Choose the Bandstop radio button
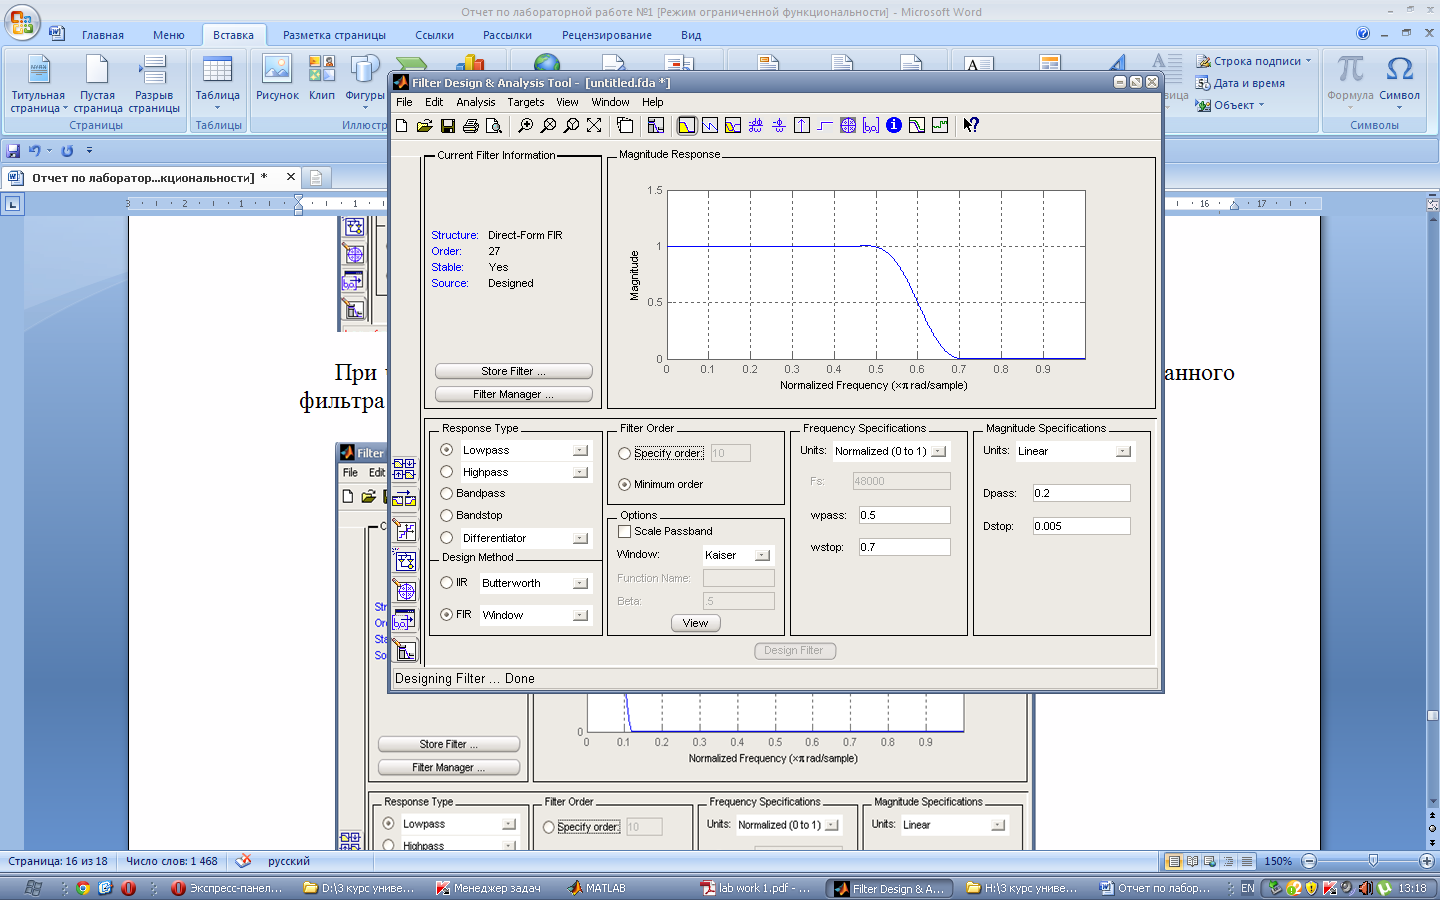 click(x=447, y=515)
